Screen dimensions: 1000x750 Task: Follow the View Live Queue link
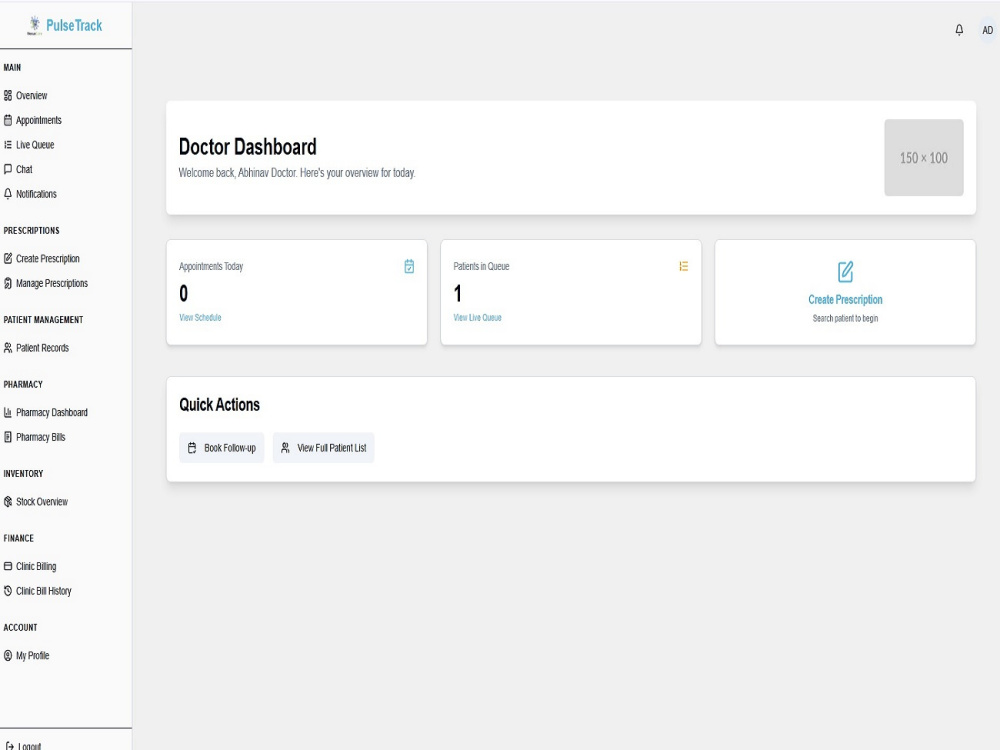478,318
